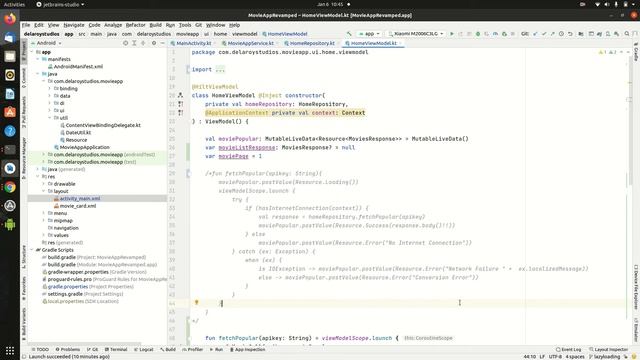
Task: Open the Terminal tool window button
Action: tap(116, 350)
